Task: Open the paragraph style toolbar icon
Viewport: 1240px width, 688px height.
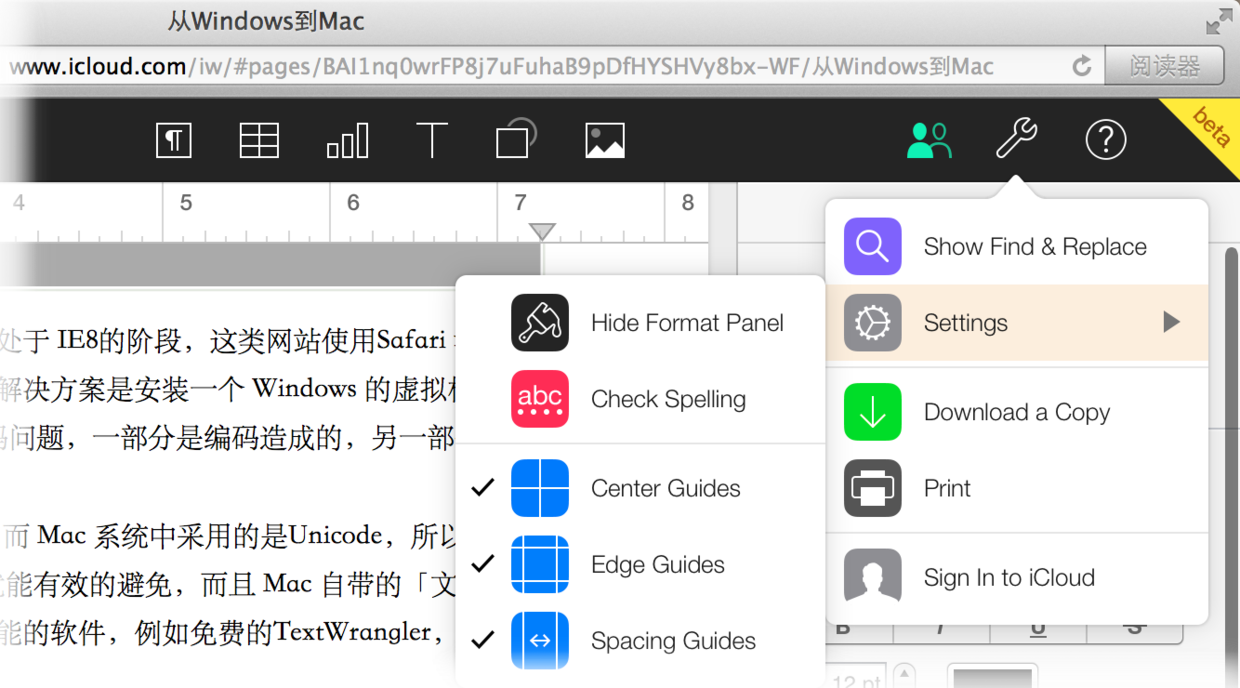Action: [x=174, y=140]
